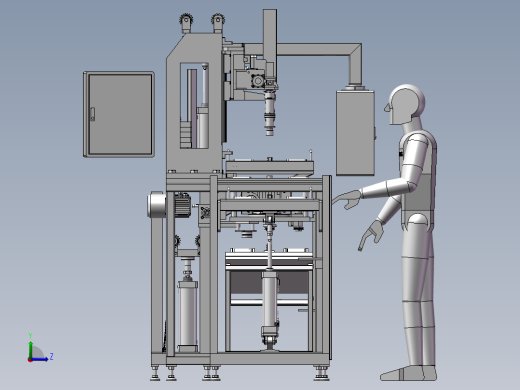Select the mannequin's lower hanging hand
Image resolution: width=520 pixels, height=390 pixels.
click(370, 235)
